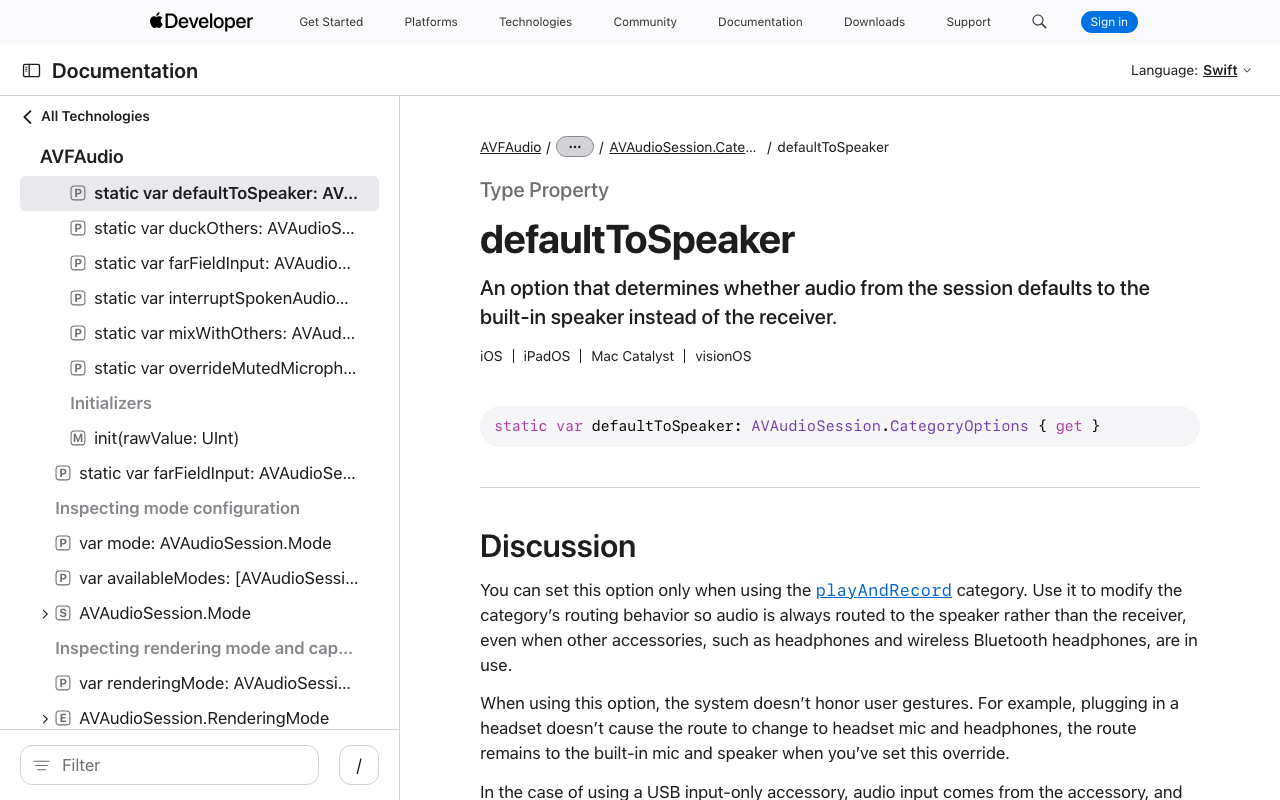This screenshot has width=1280, height=800.
Task: Click the P icon beside var mode
Action: tap(62, 543)
